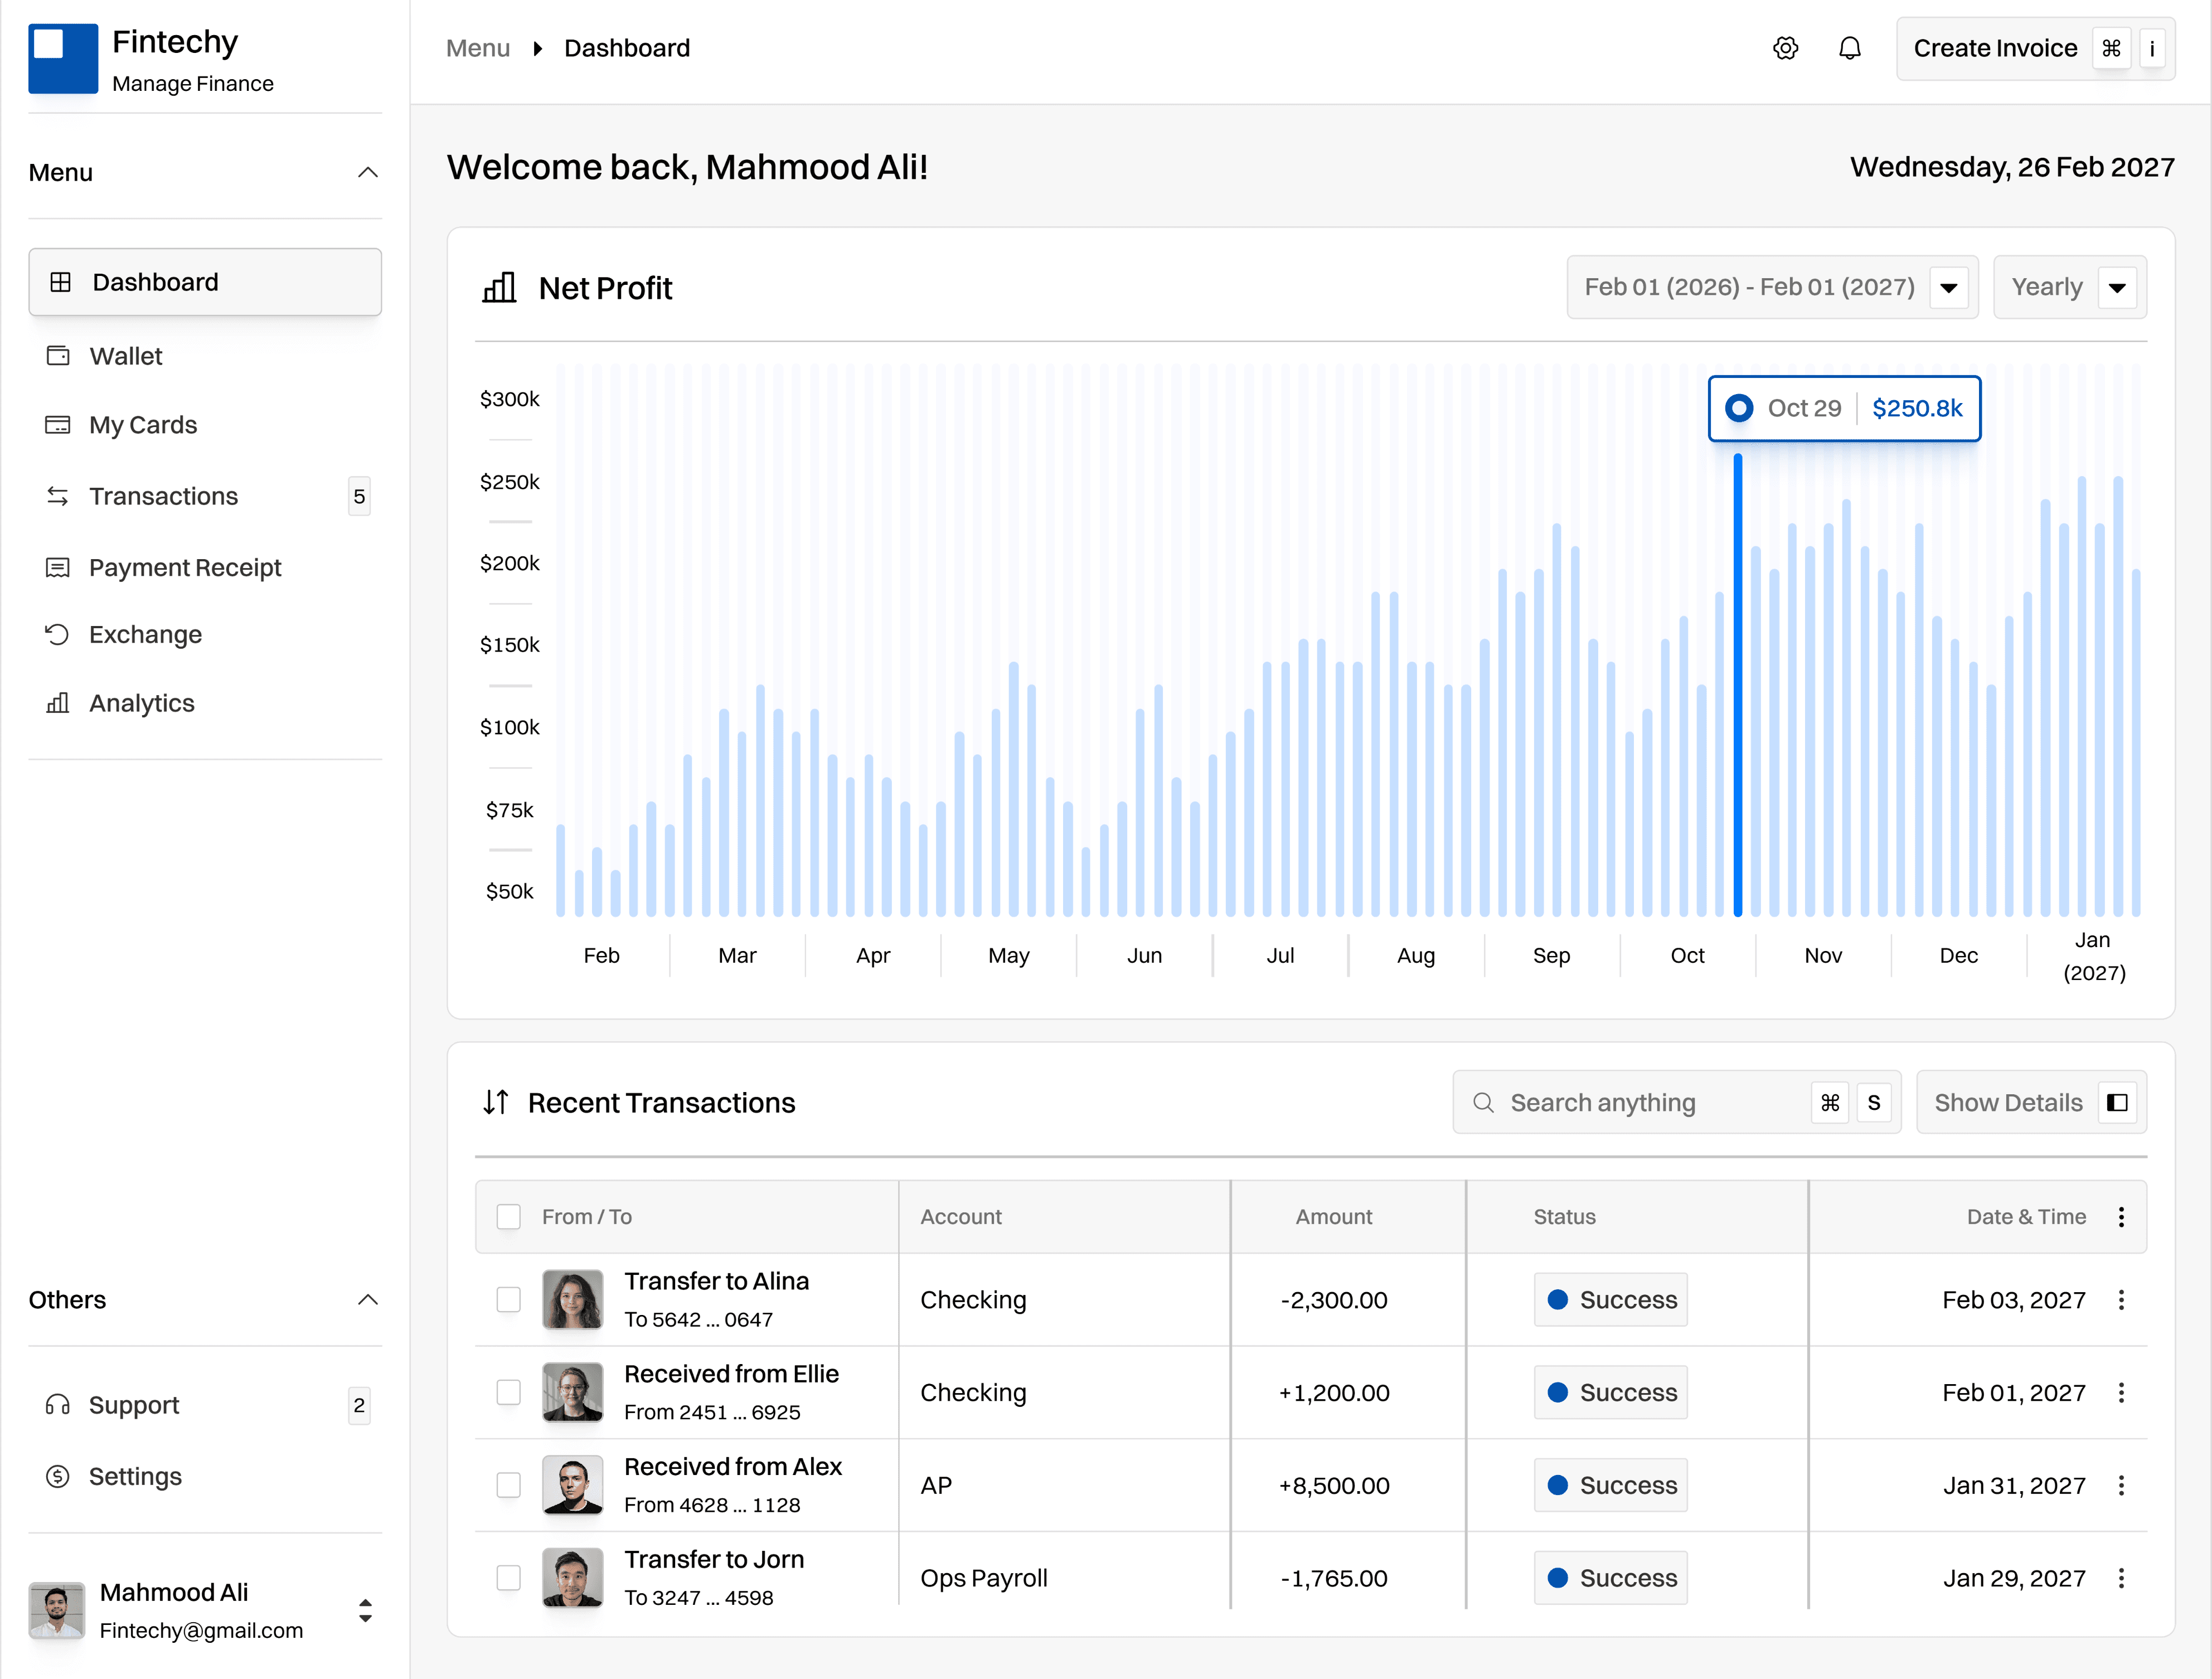Click the highlighted Oct 29 chart bar

coord(1738,690)
